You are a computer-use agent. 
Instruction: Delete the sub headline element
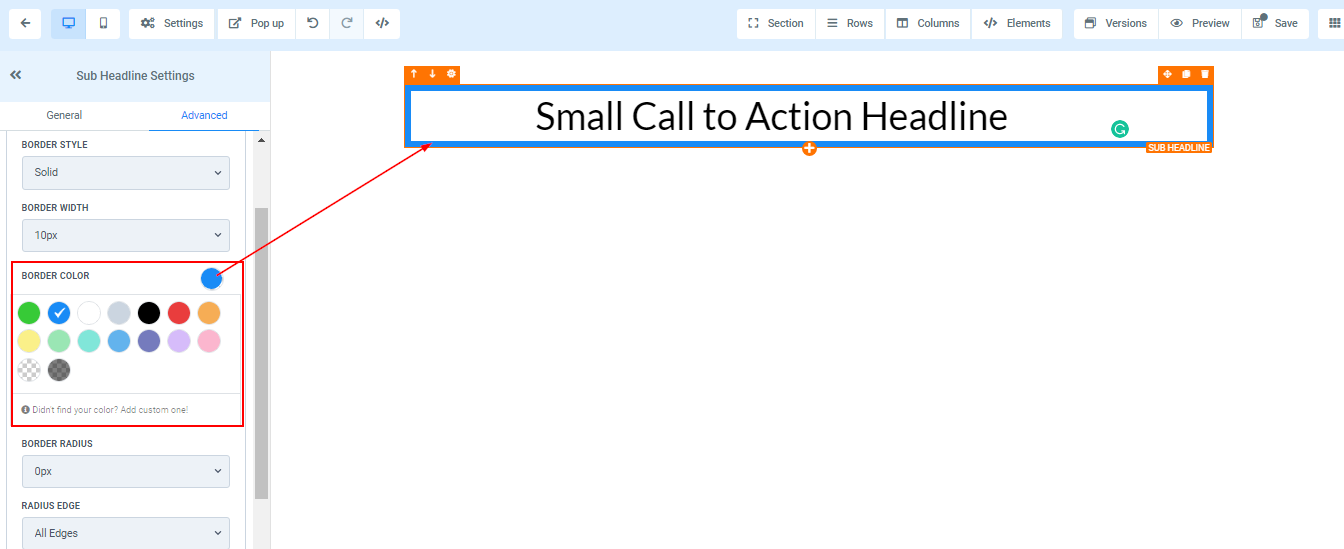tap(1204, 74)
